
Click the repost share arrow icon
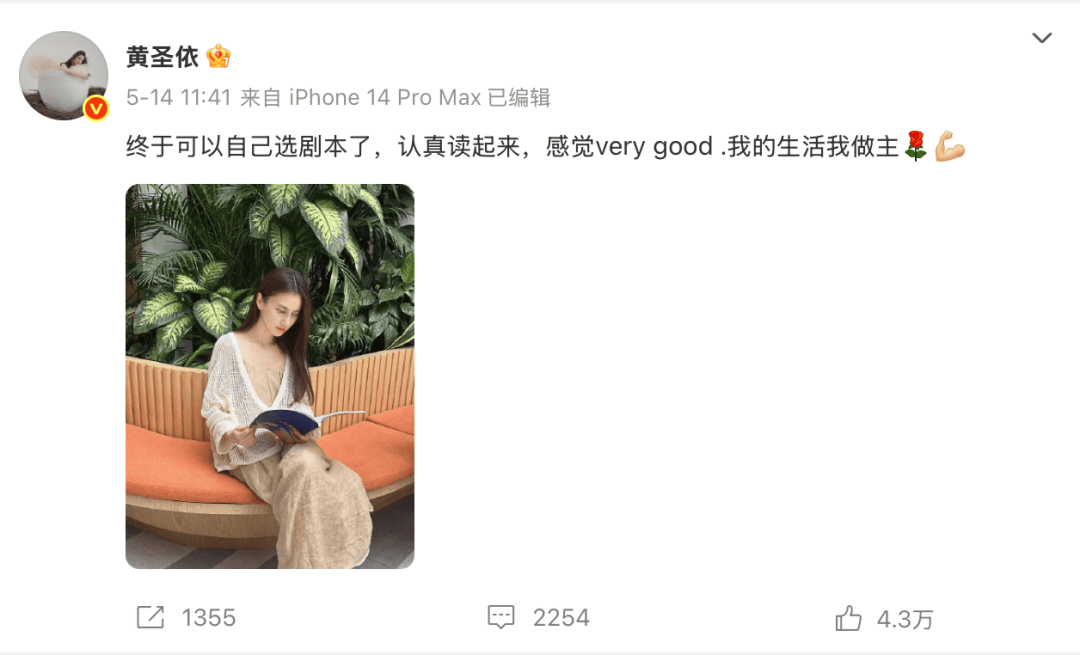(150, 617)
